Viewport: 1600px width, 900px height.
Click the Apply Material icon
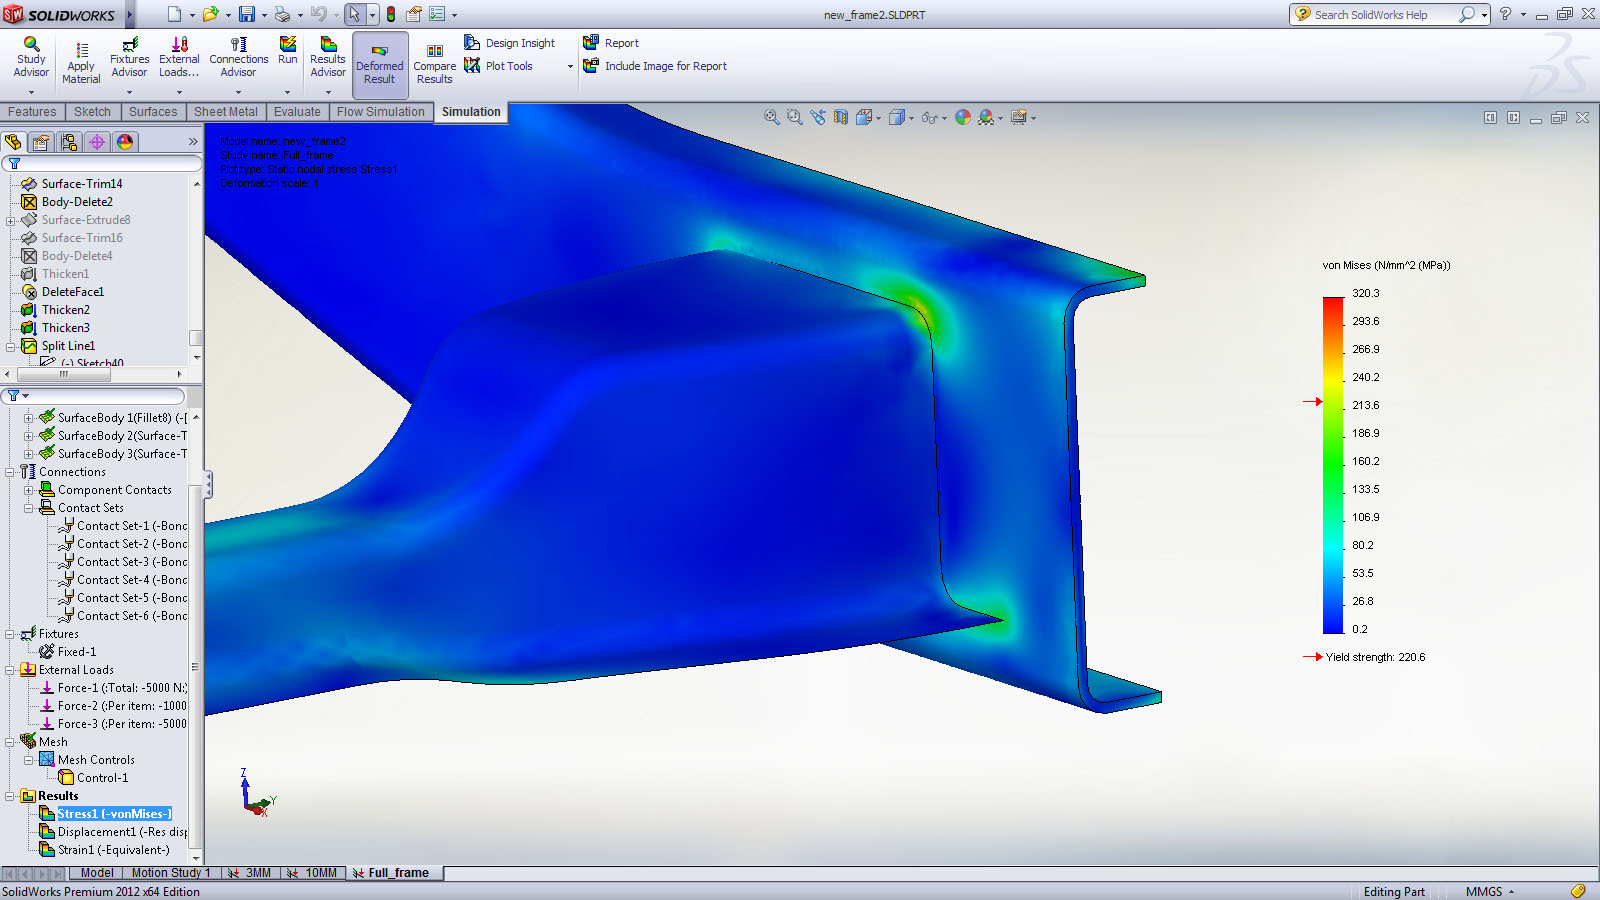pos(81,63)
